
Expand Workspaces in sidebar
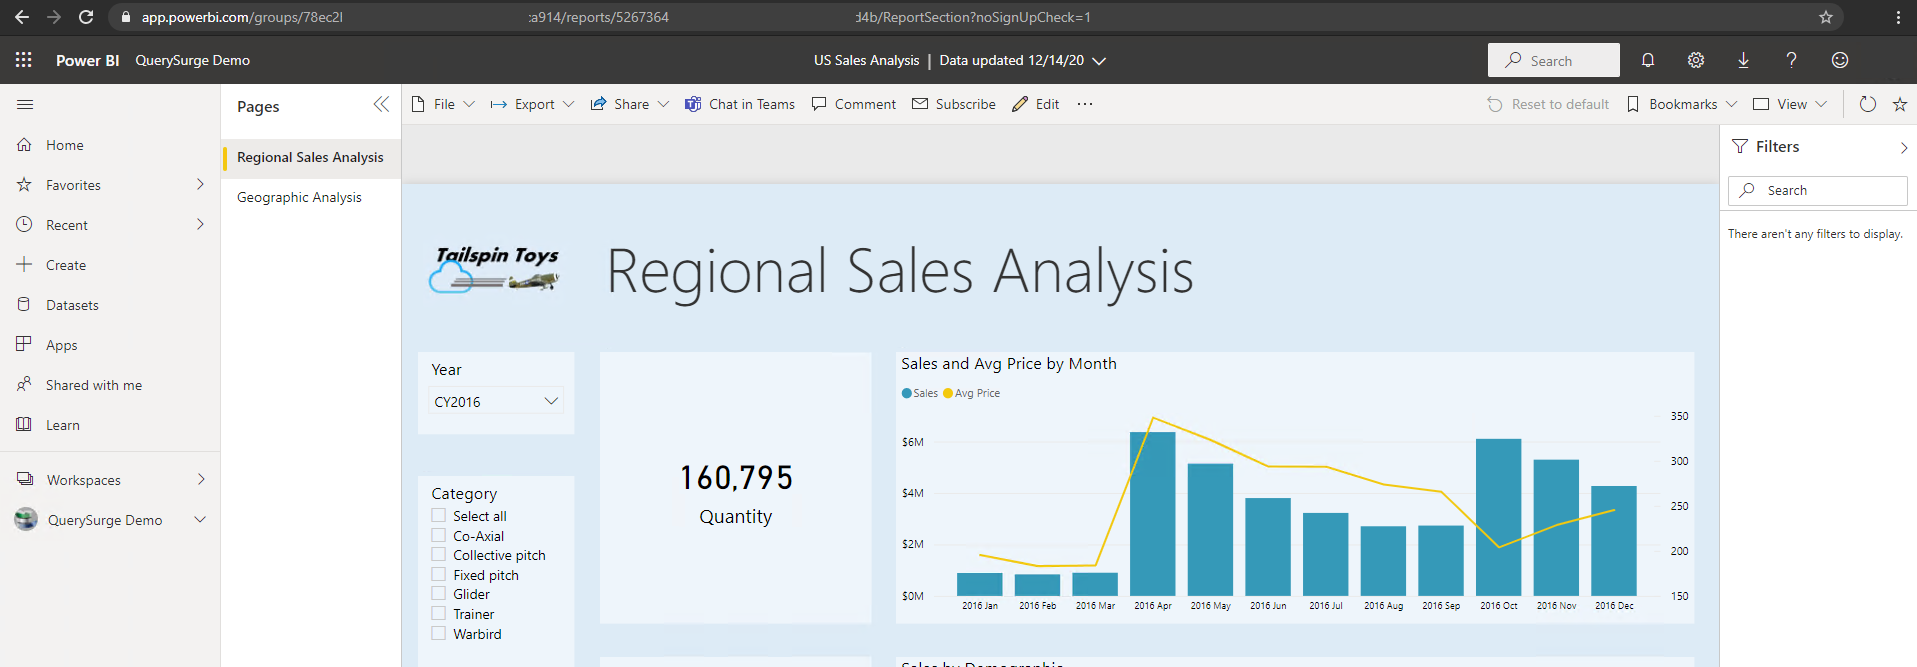click(x=201, y=479)
